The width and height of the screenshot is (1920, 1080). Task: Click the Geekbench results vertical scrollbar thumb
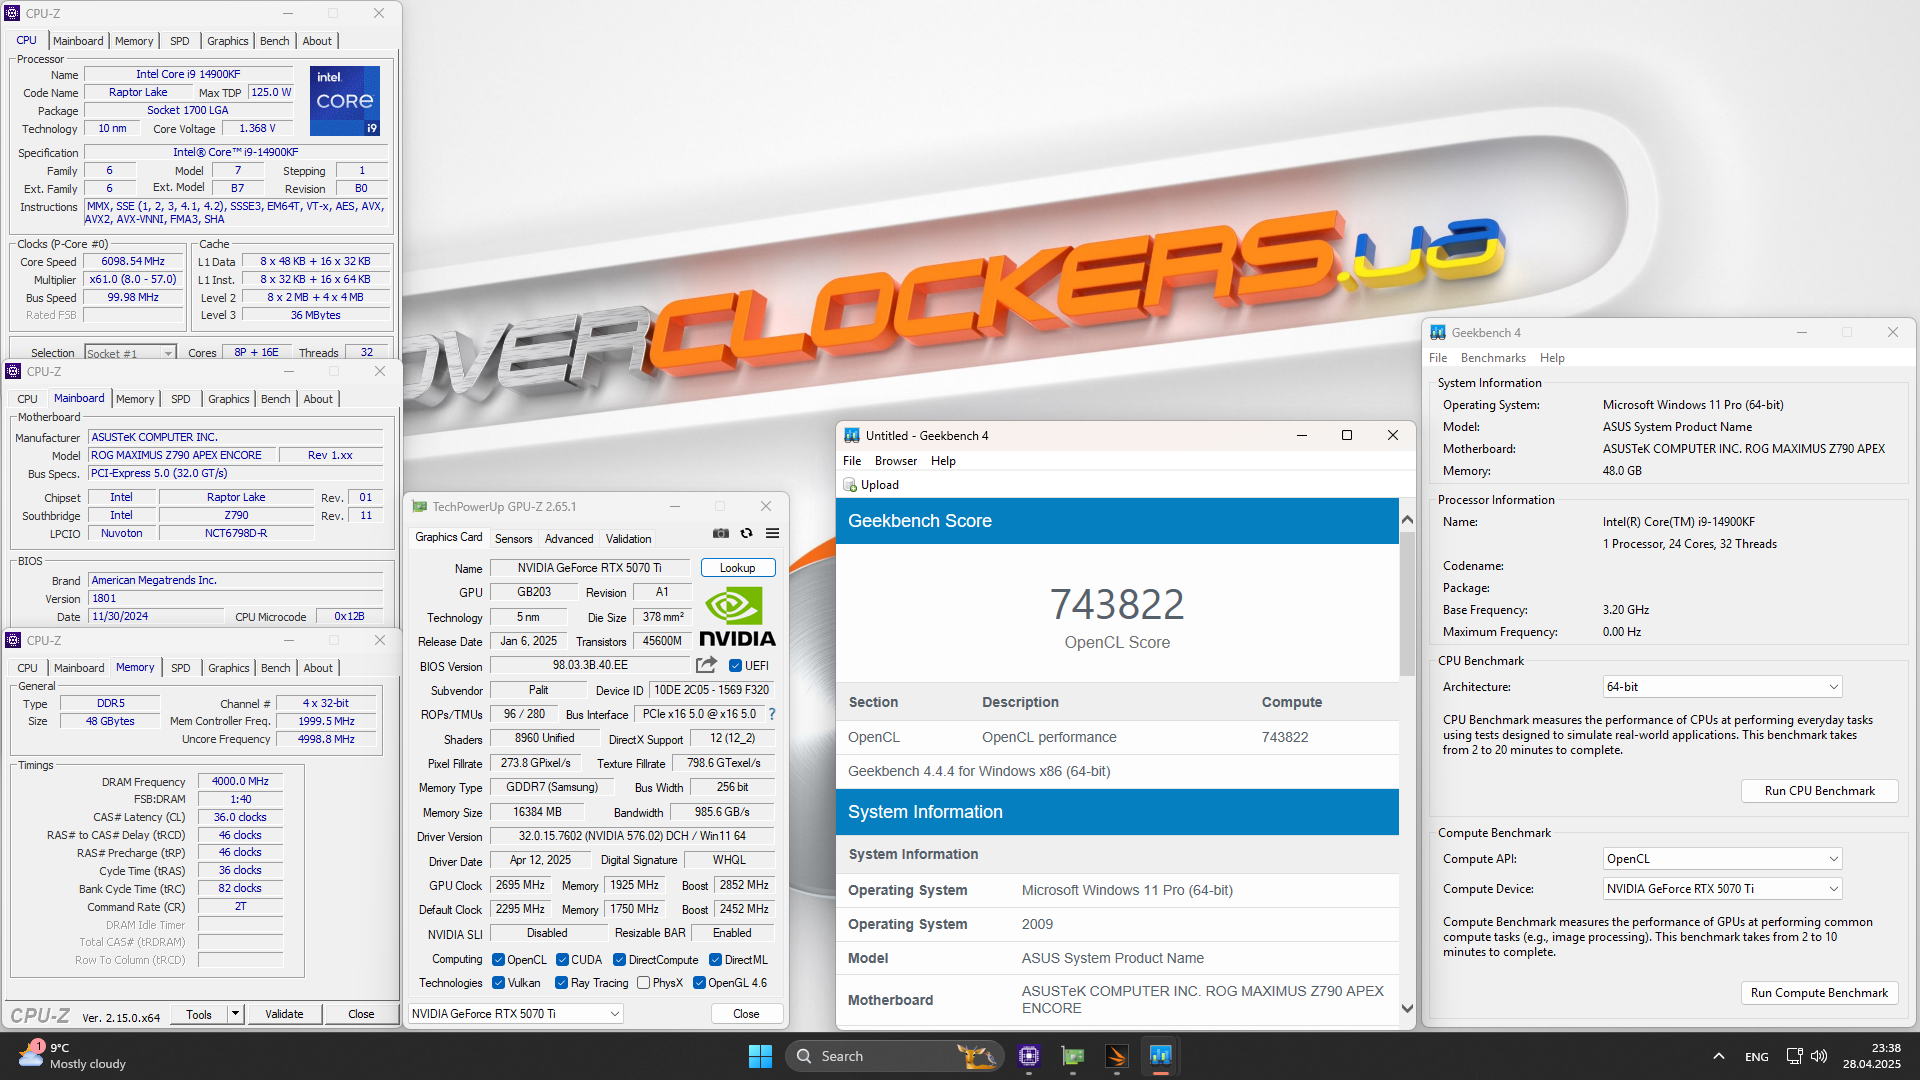1407,605
